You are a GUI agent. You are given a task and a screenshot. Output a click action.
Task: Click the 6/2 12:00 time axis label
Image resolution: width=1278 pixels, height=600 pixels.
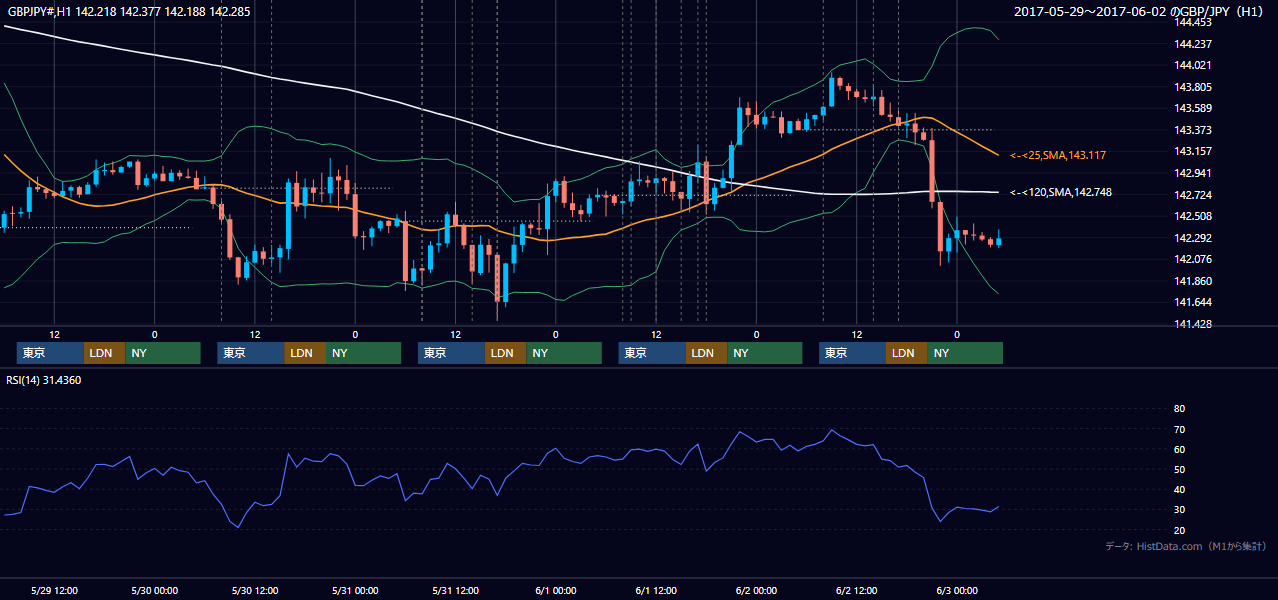[x=857, y=590]
